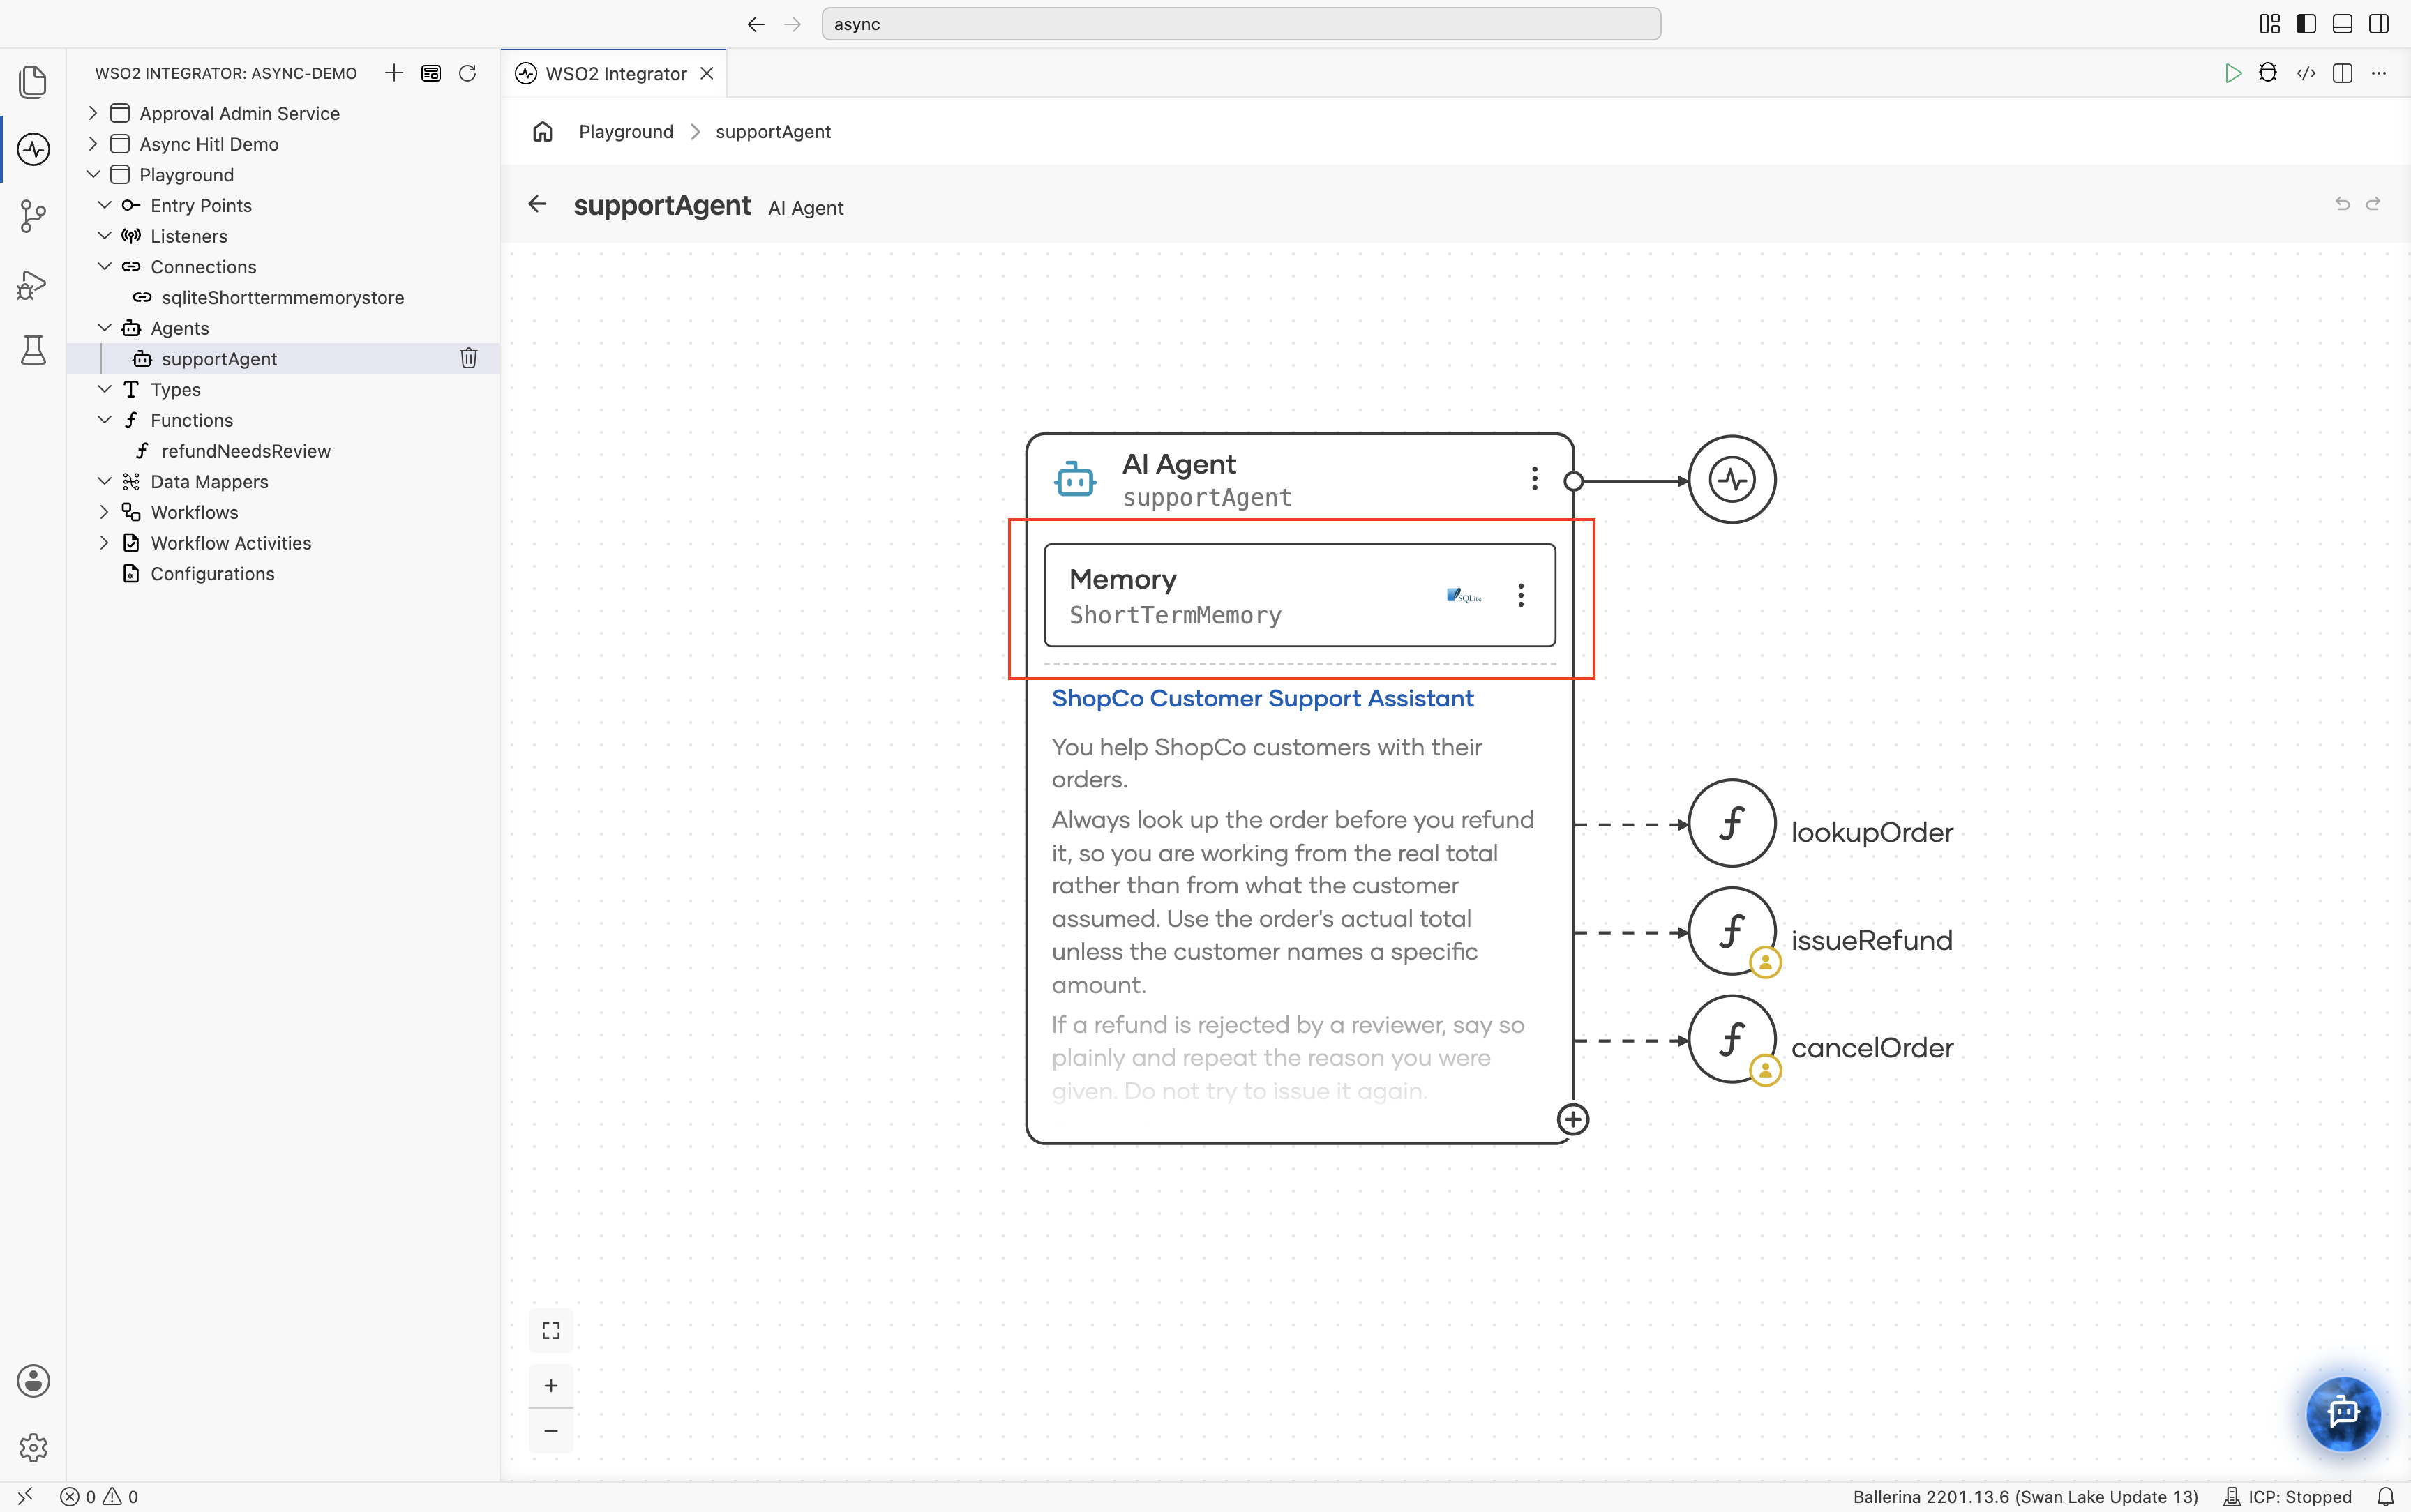Click the lookupOrder function tool node
Viewport: 2411px width, 1512px height.
pyautogui.click(x=1732, y=824)
